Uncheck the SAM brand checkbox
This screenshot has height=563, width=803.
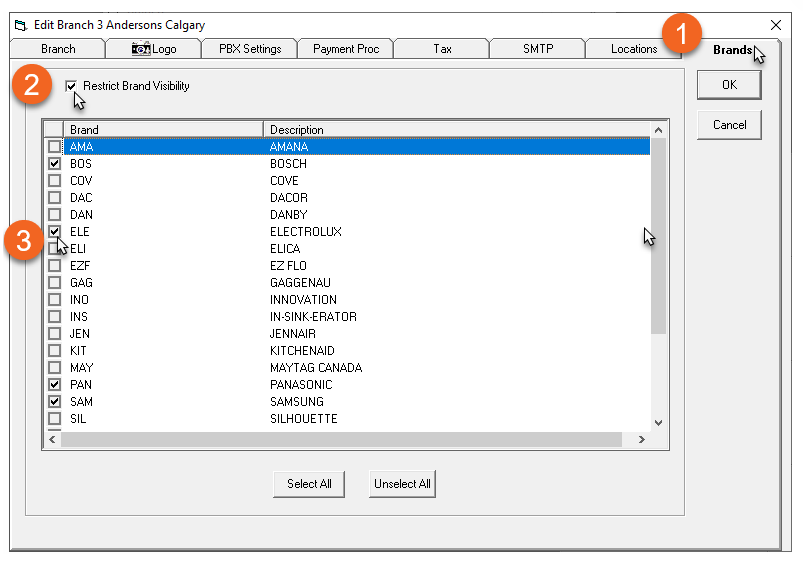54,401
